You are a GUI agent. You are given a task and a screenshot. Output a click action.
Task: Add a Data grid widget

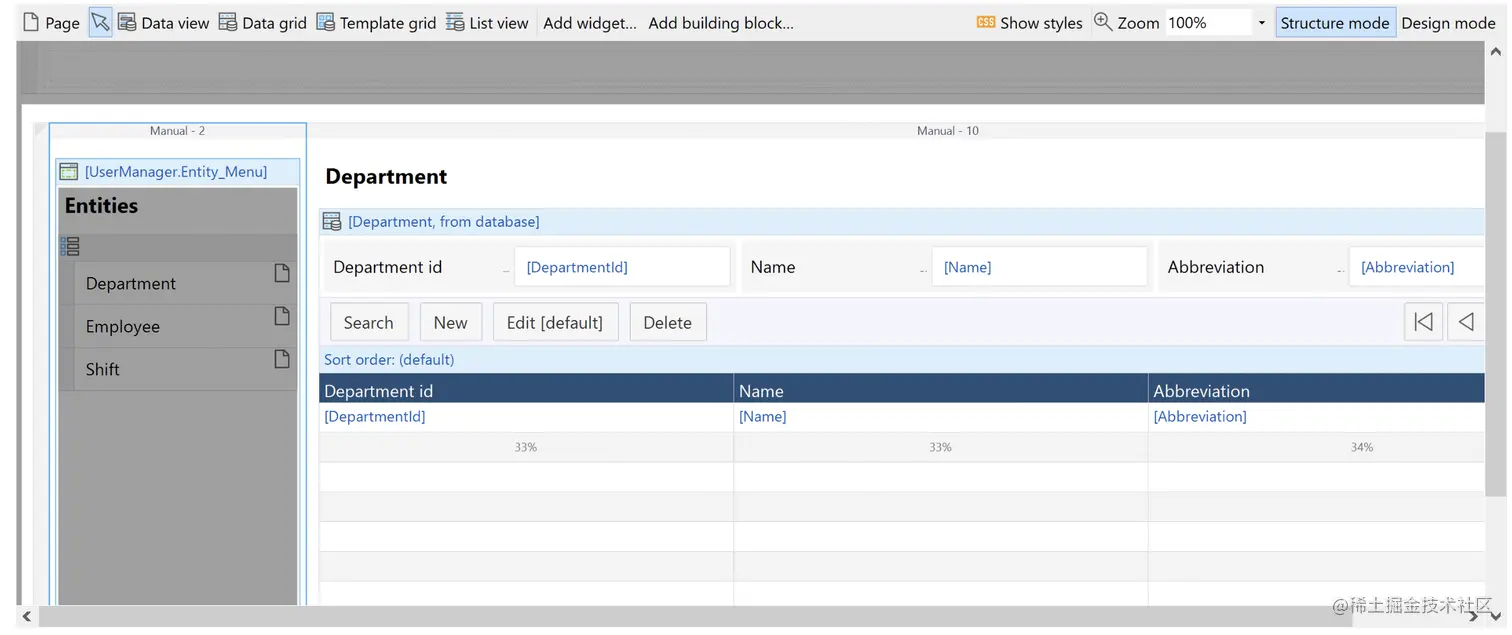pyautogui.click(x=262, y=22)
